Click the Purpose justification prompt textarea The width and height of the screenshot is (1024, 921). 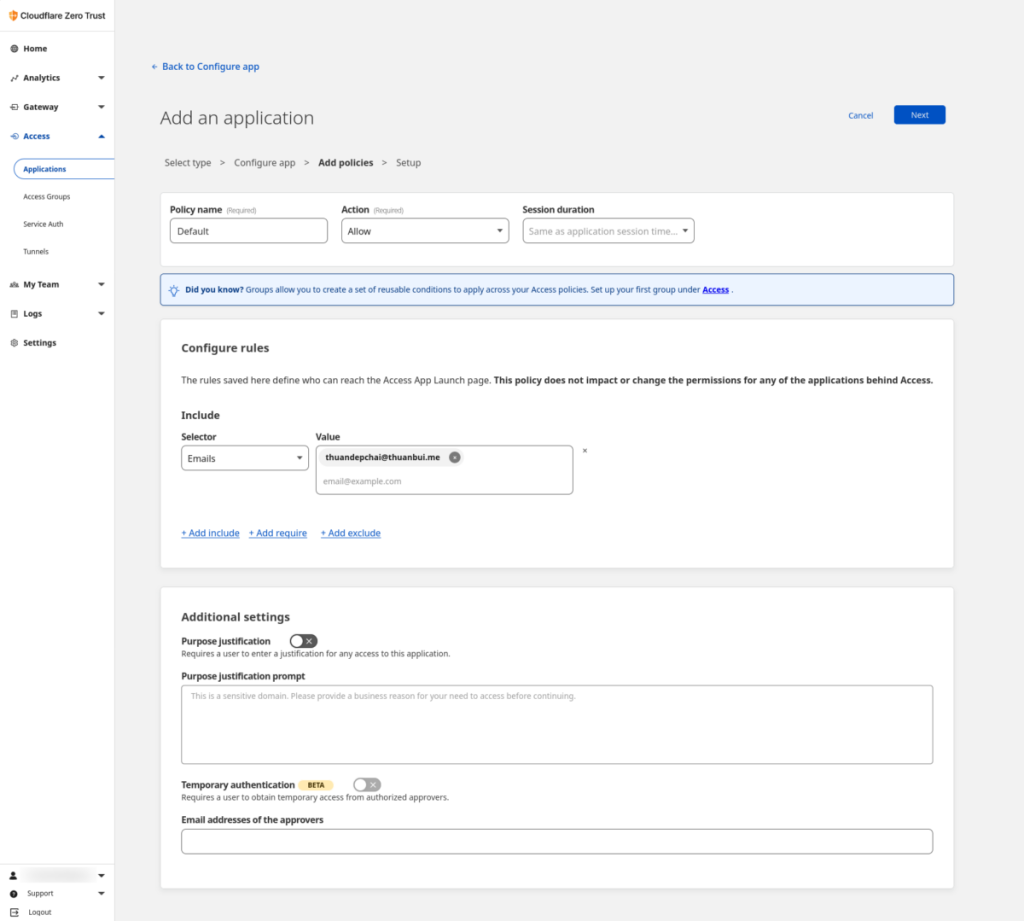[557, 724]
